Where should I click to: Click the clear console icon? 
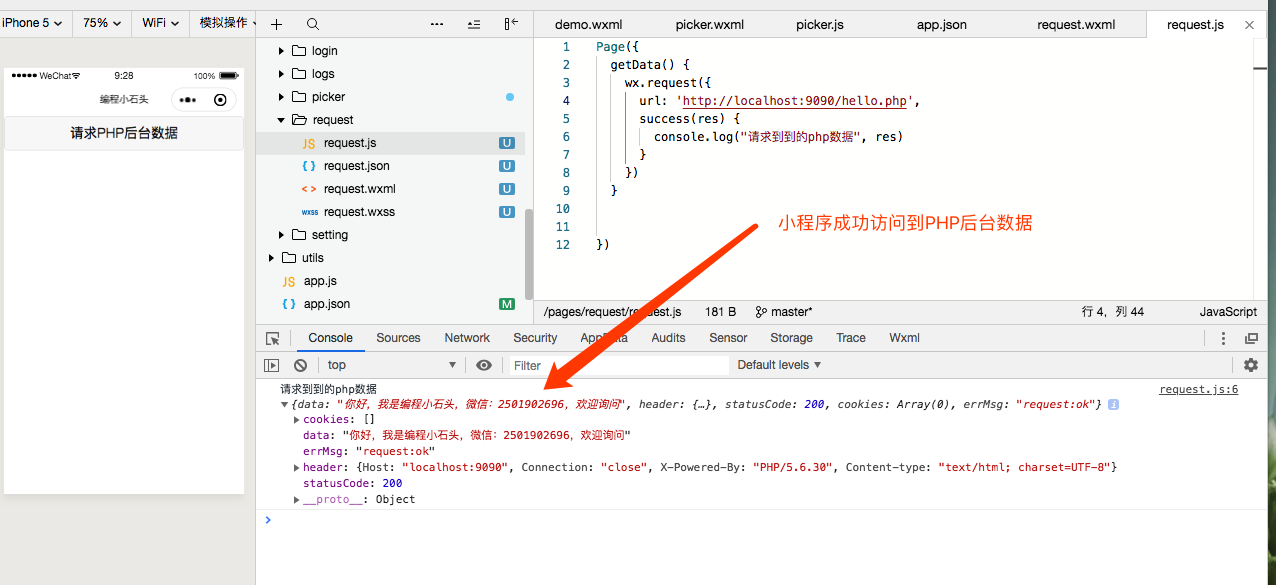(x=301, y=365)
